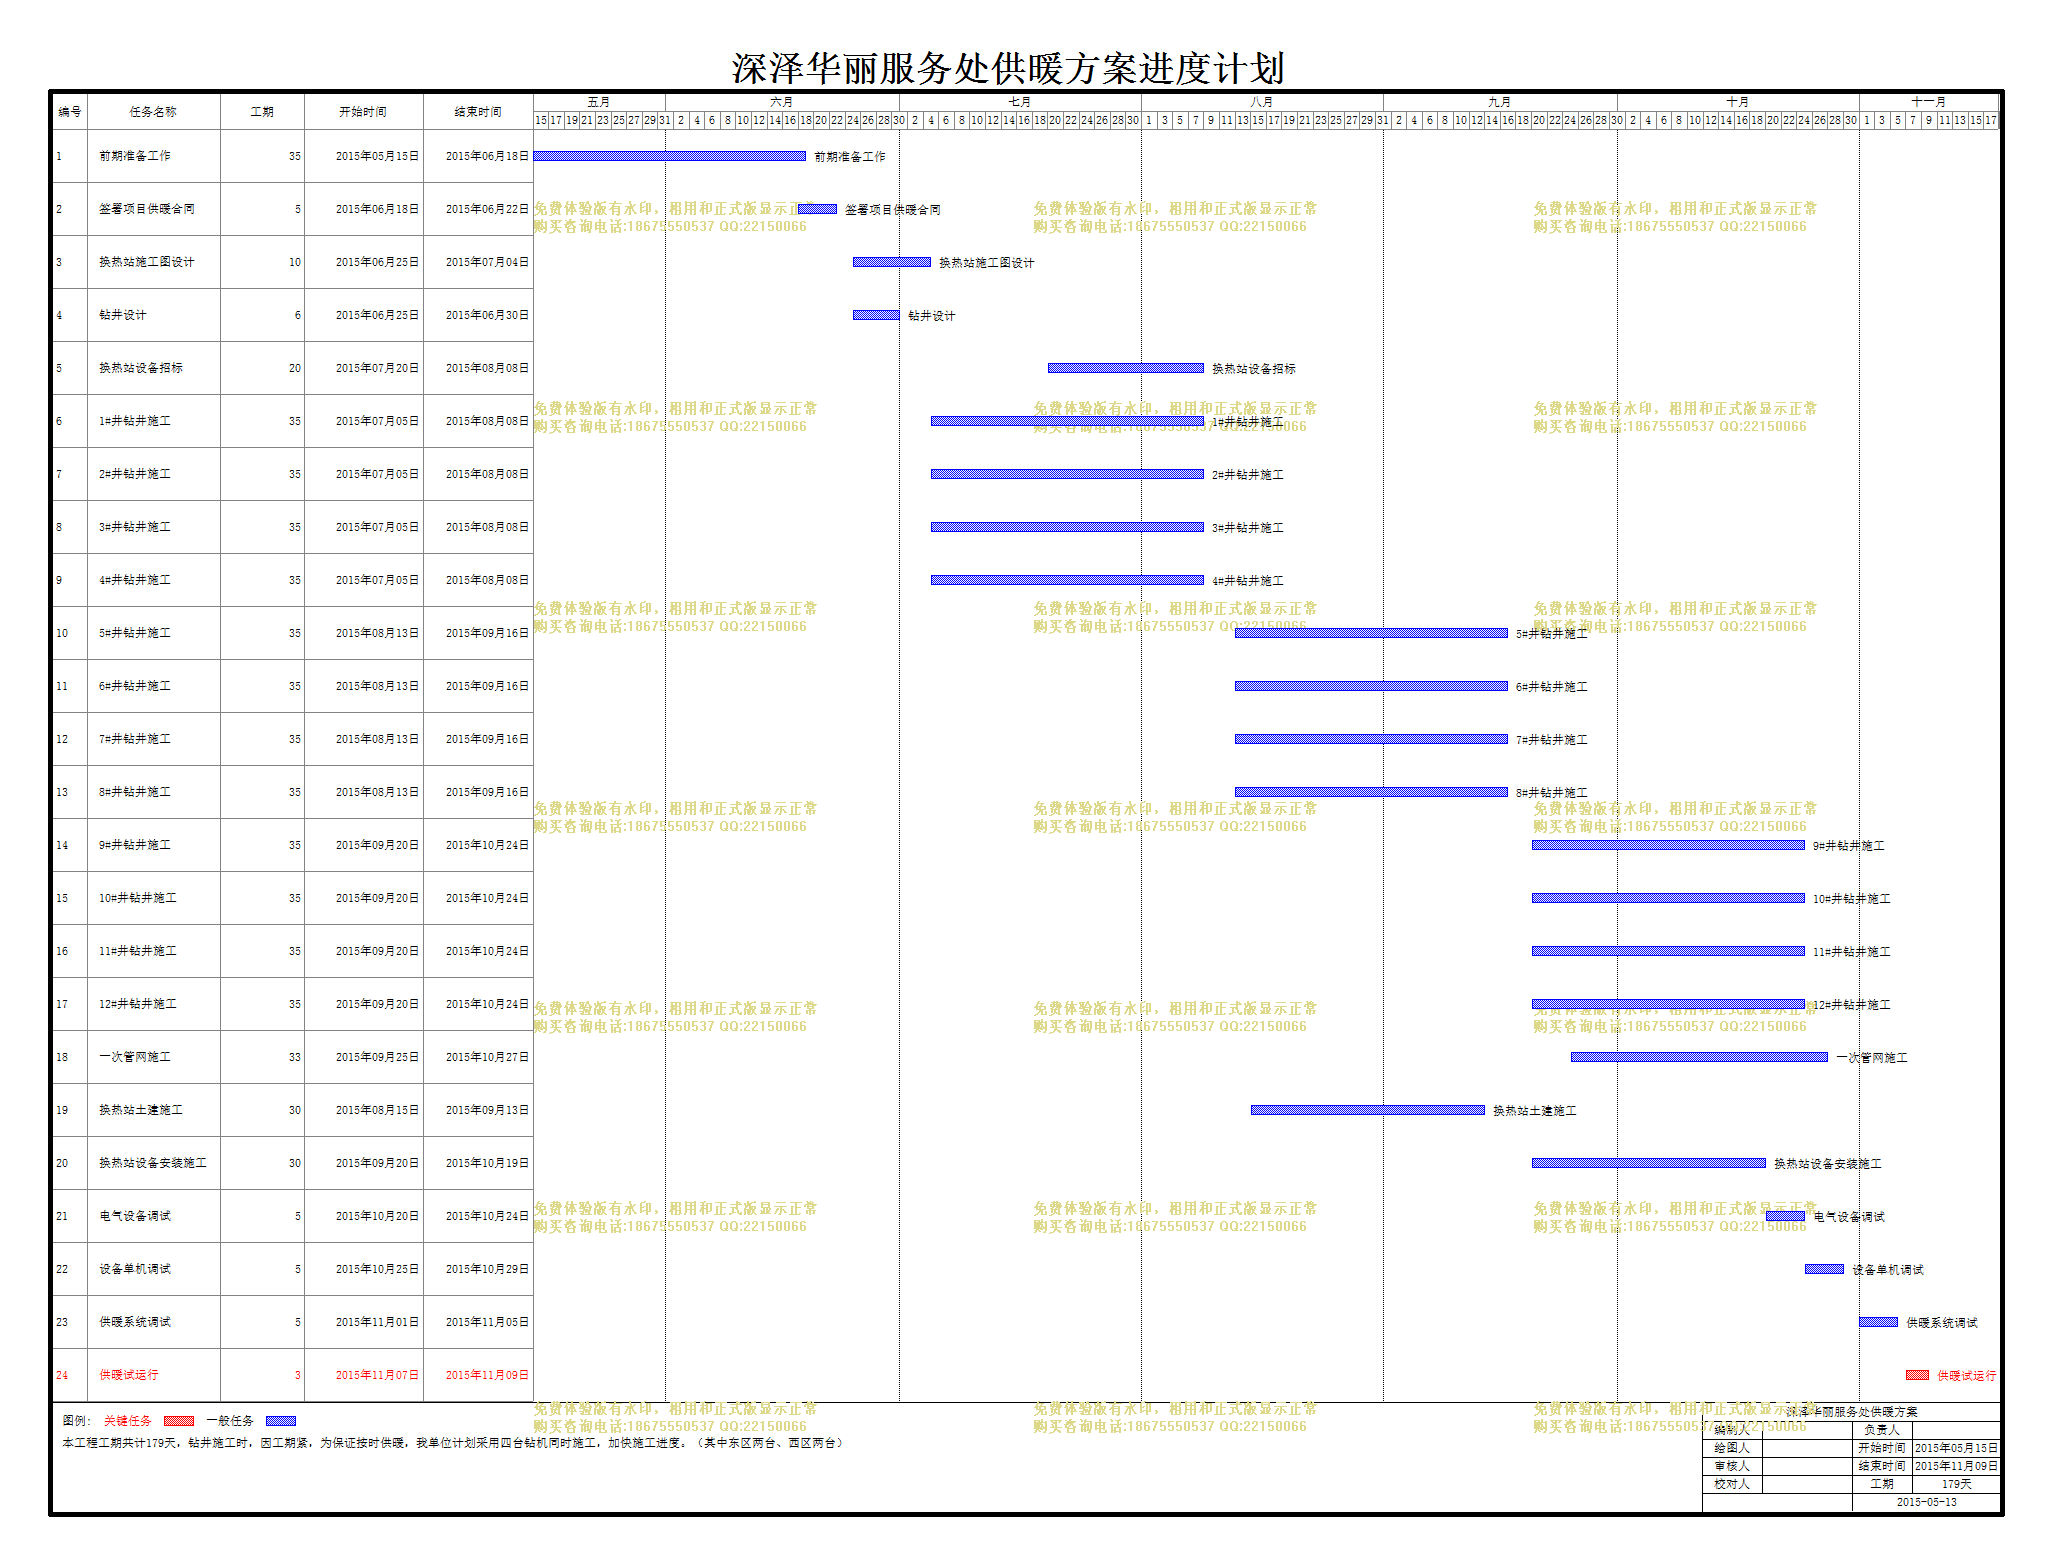Click the 8#井钻井施工 Gantt bar
The image size is (2051, 1563).
[1371, 792]
